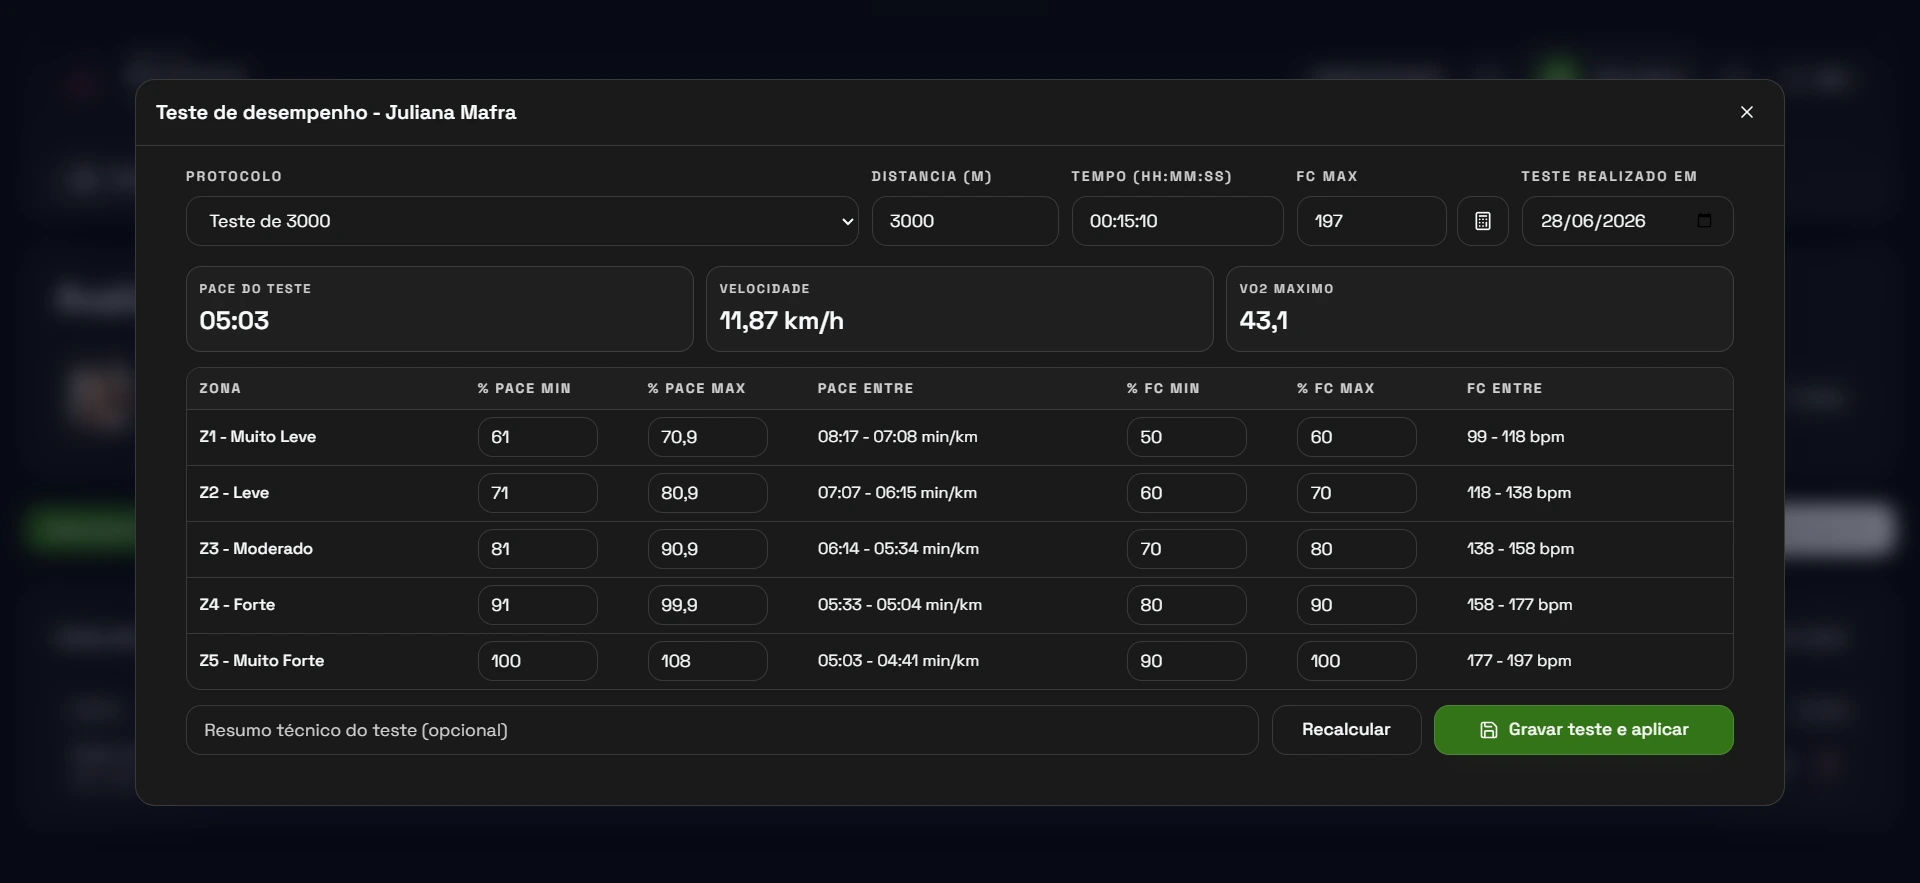This screenshot has height=883, width=1920.
Task: Open the Teste de 3000 protocol selector
Action: click(522, 221)
